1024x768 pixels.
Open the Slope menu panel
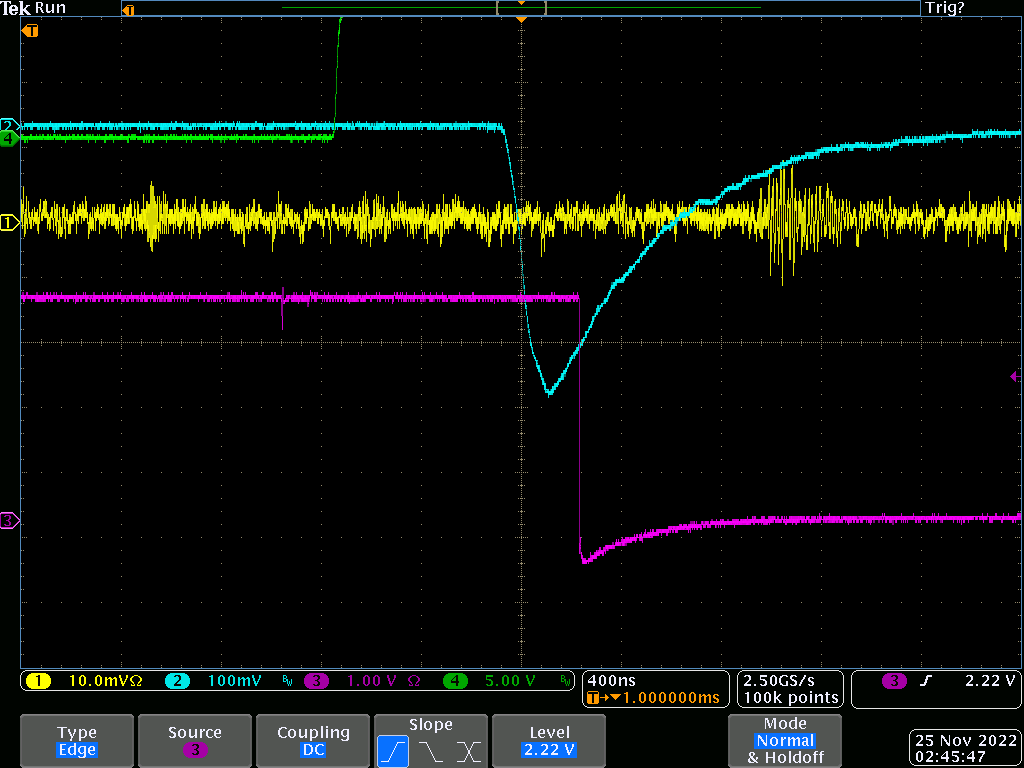tap(430, 725)
